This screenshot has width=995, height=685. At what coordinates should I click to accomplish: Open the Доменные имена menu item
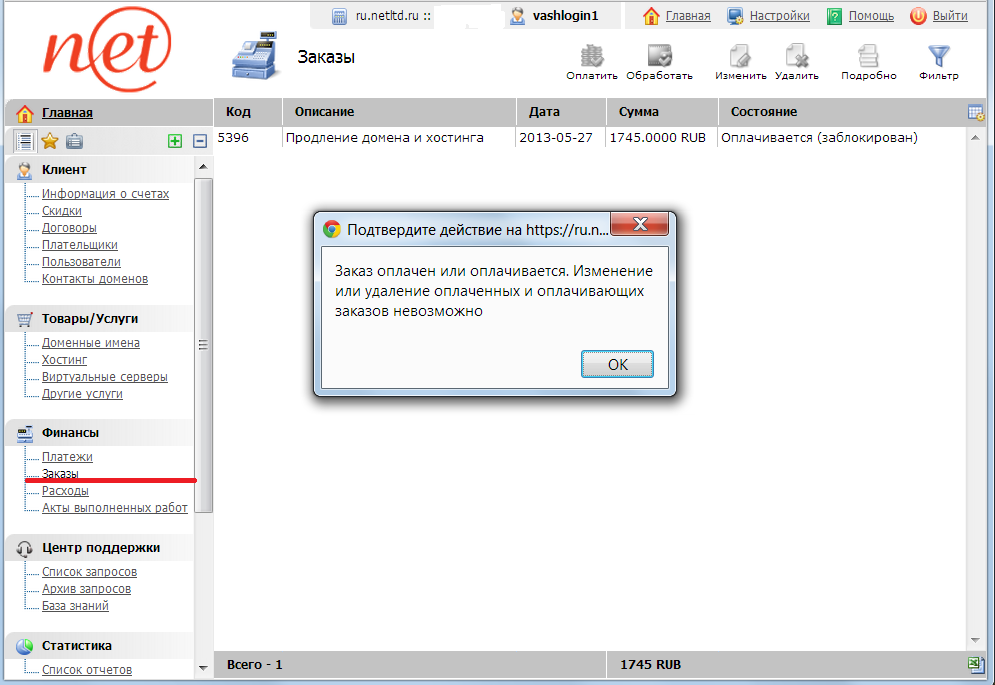91,343
